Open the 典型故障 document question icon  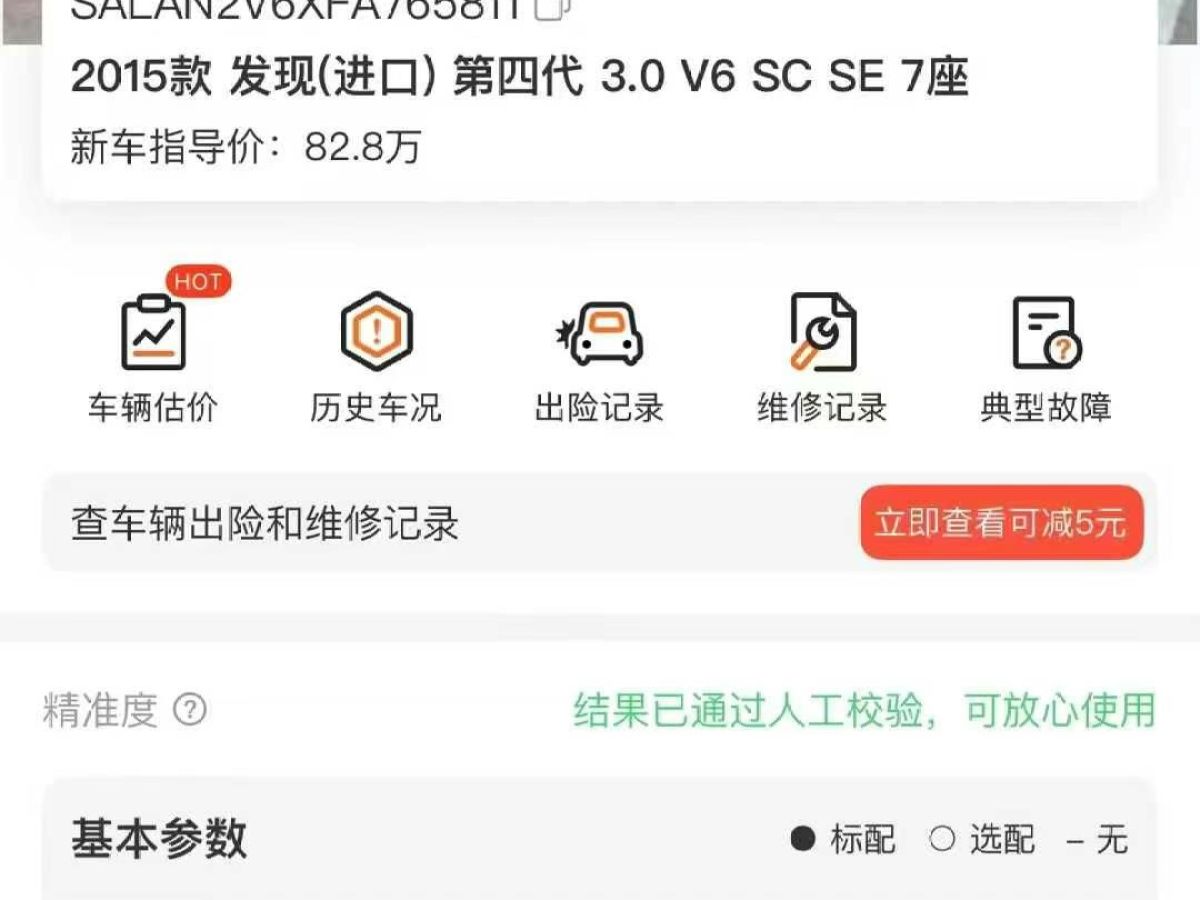[x=1046, y=333]
